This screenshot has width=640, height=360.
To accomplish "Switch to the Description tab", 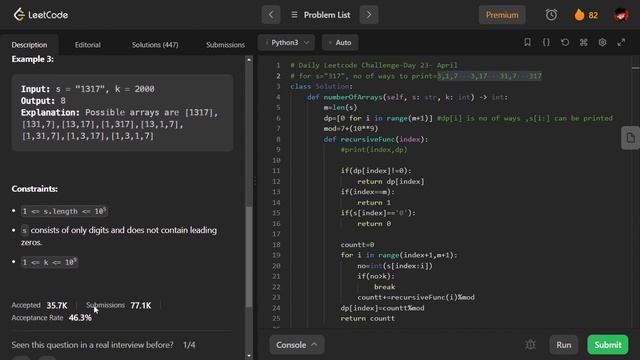I will click(29, 45).
